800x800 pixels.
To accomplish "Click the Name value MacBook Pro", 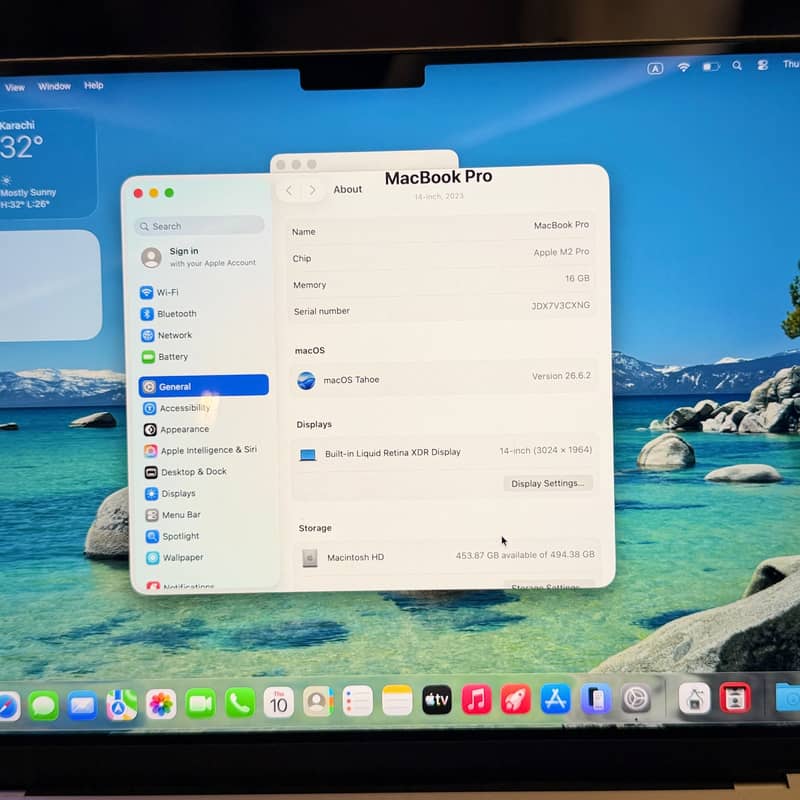I will (x=561, y=225).
